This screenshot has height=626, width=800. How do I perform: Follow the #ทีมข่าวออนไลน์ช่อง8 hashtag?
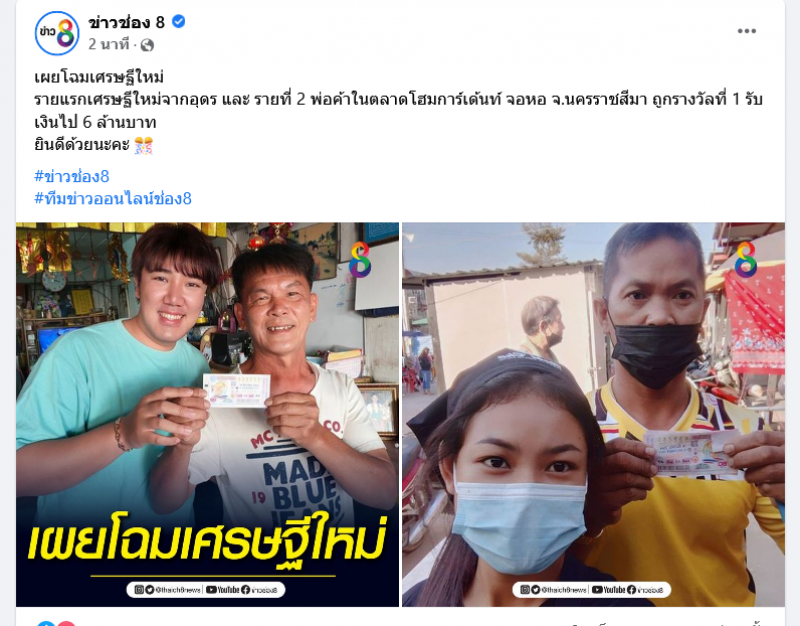point(113,198)
